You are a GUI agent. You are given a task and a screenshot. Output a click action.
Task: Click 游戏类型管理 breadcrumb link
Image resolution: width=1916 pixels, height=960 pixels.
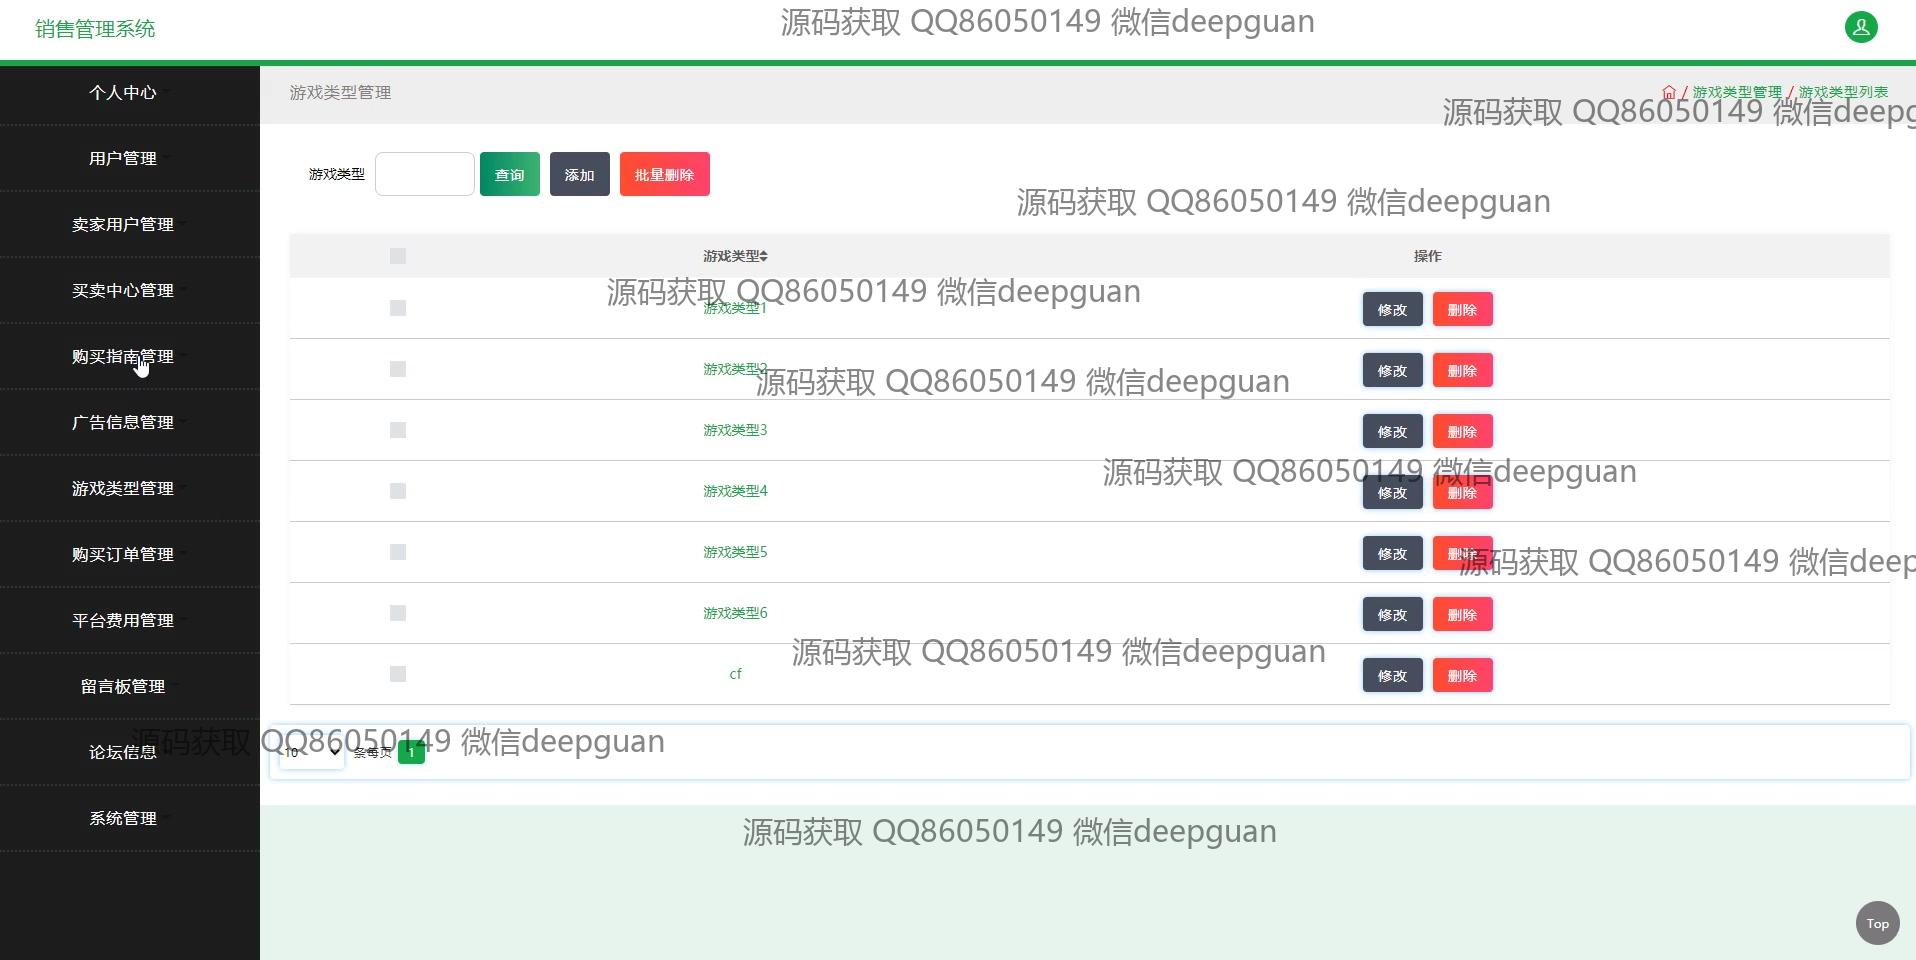[1736, 92]
